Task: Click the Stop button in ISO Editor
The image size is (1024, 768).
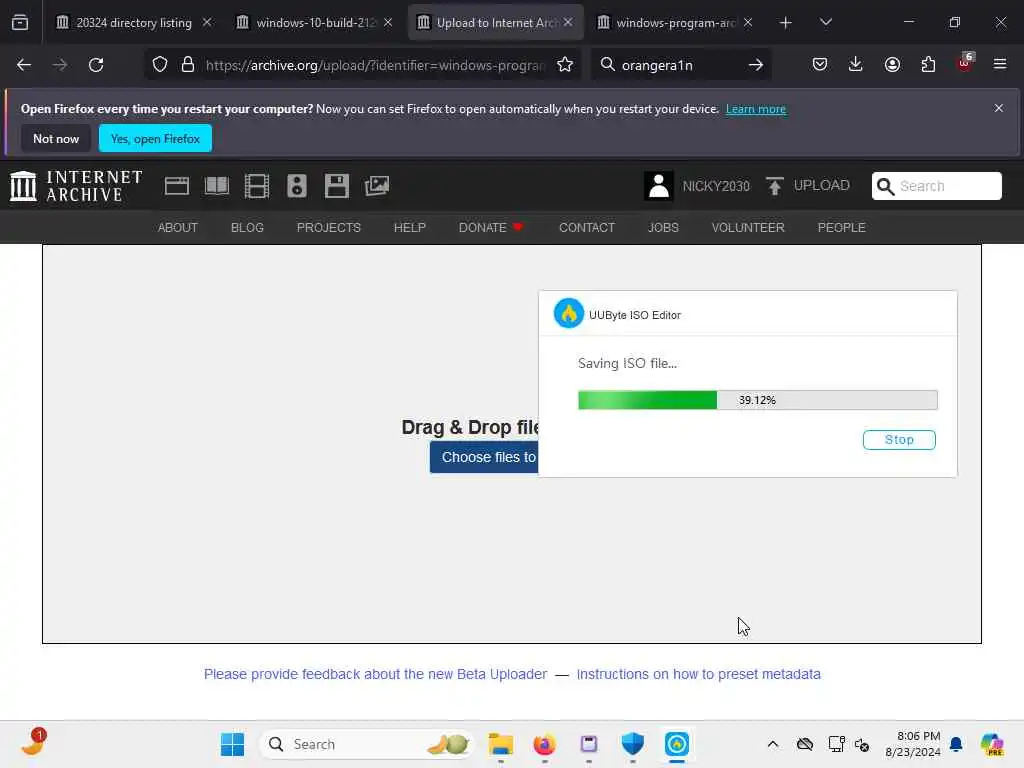Action: [899, 440]
